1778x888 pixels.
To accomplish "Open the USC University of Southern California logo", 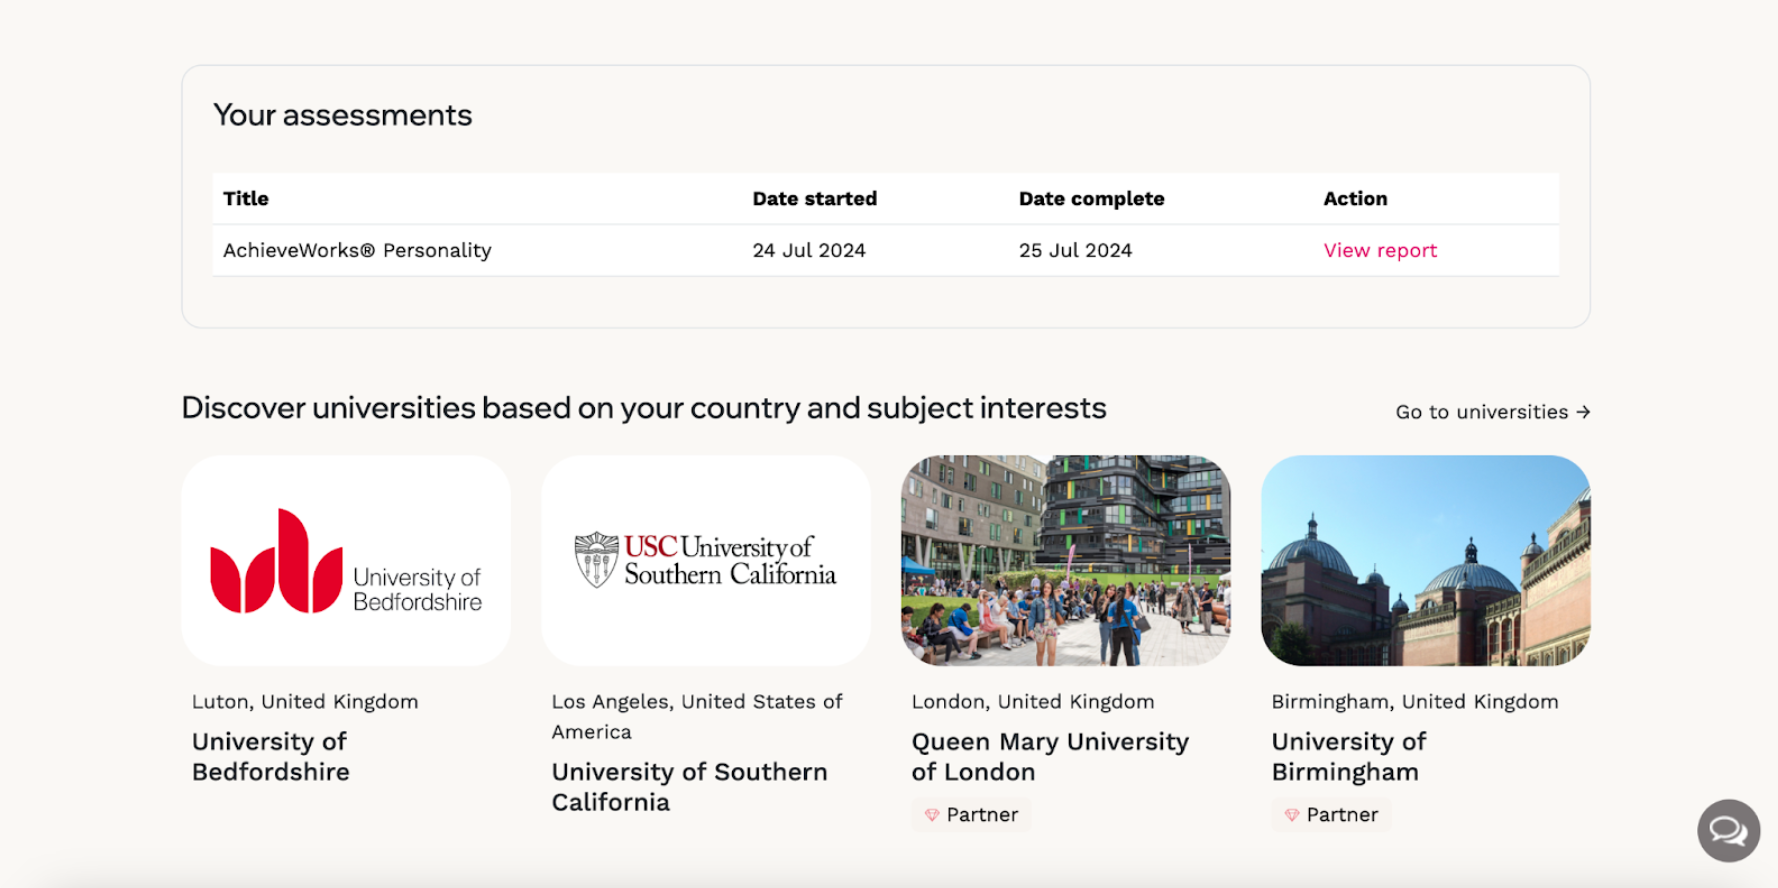I will click(706, 560).
